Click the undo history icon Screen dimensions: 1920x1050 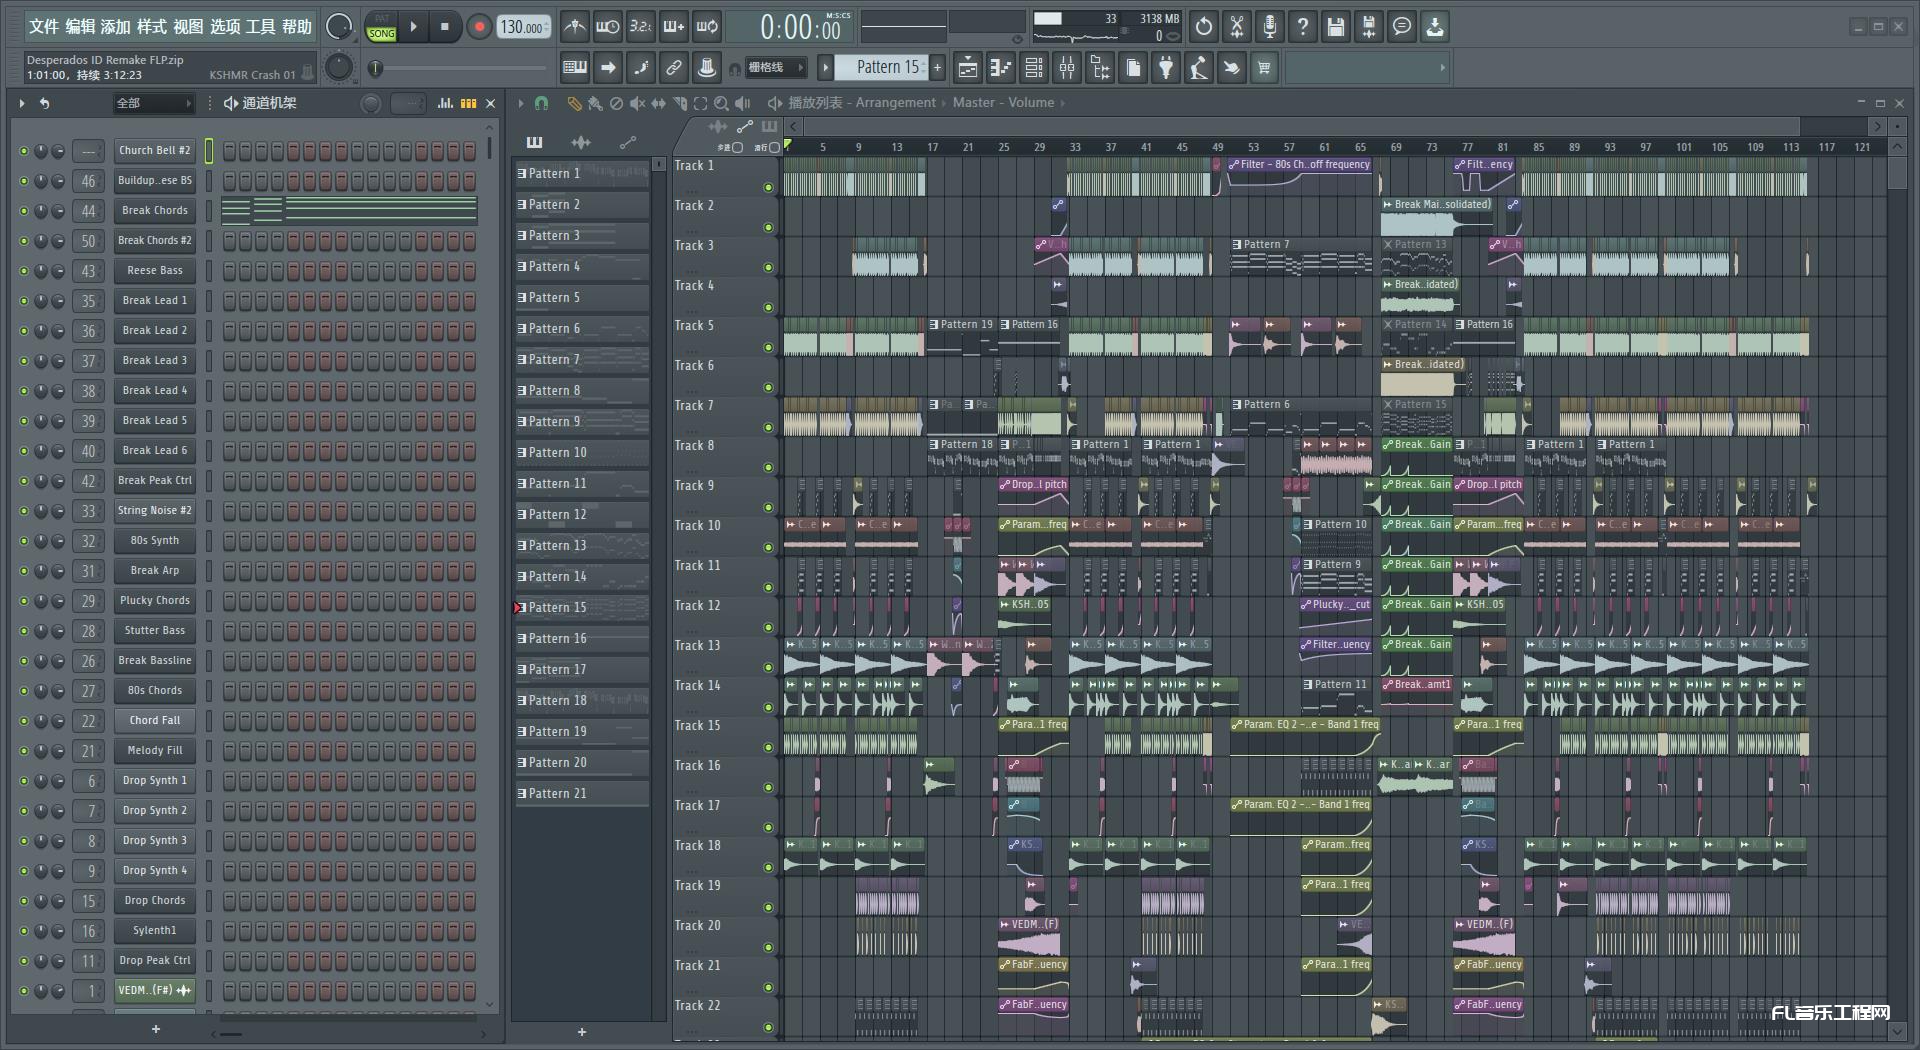click(x=1204, y=27)
